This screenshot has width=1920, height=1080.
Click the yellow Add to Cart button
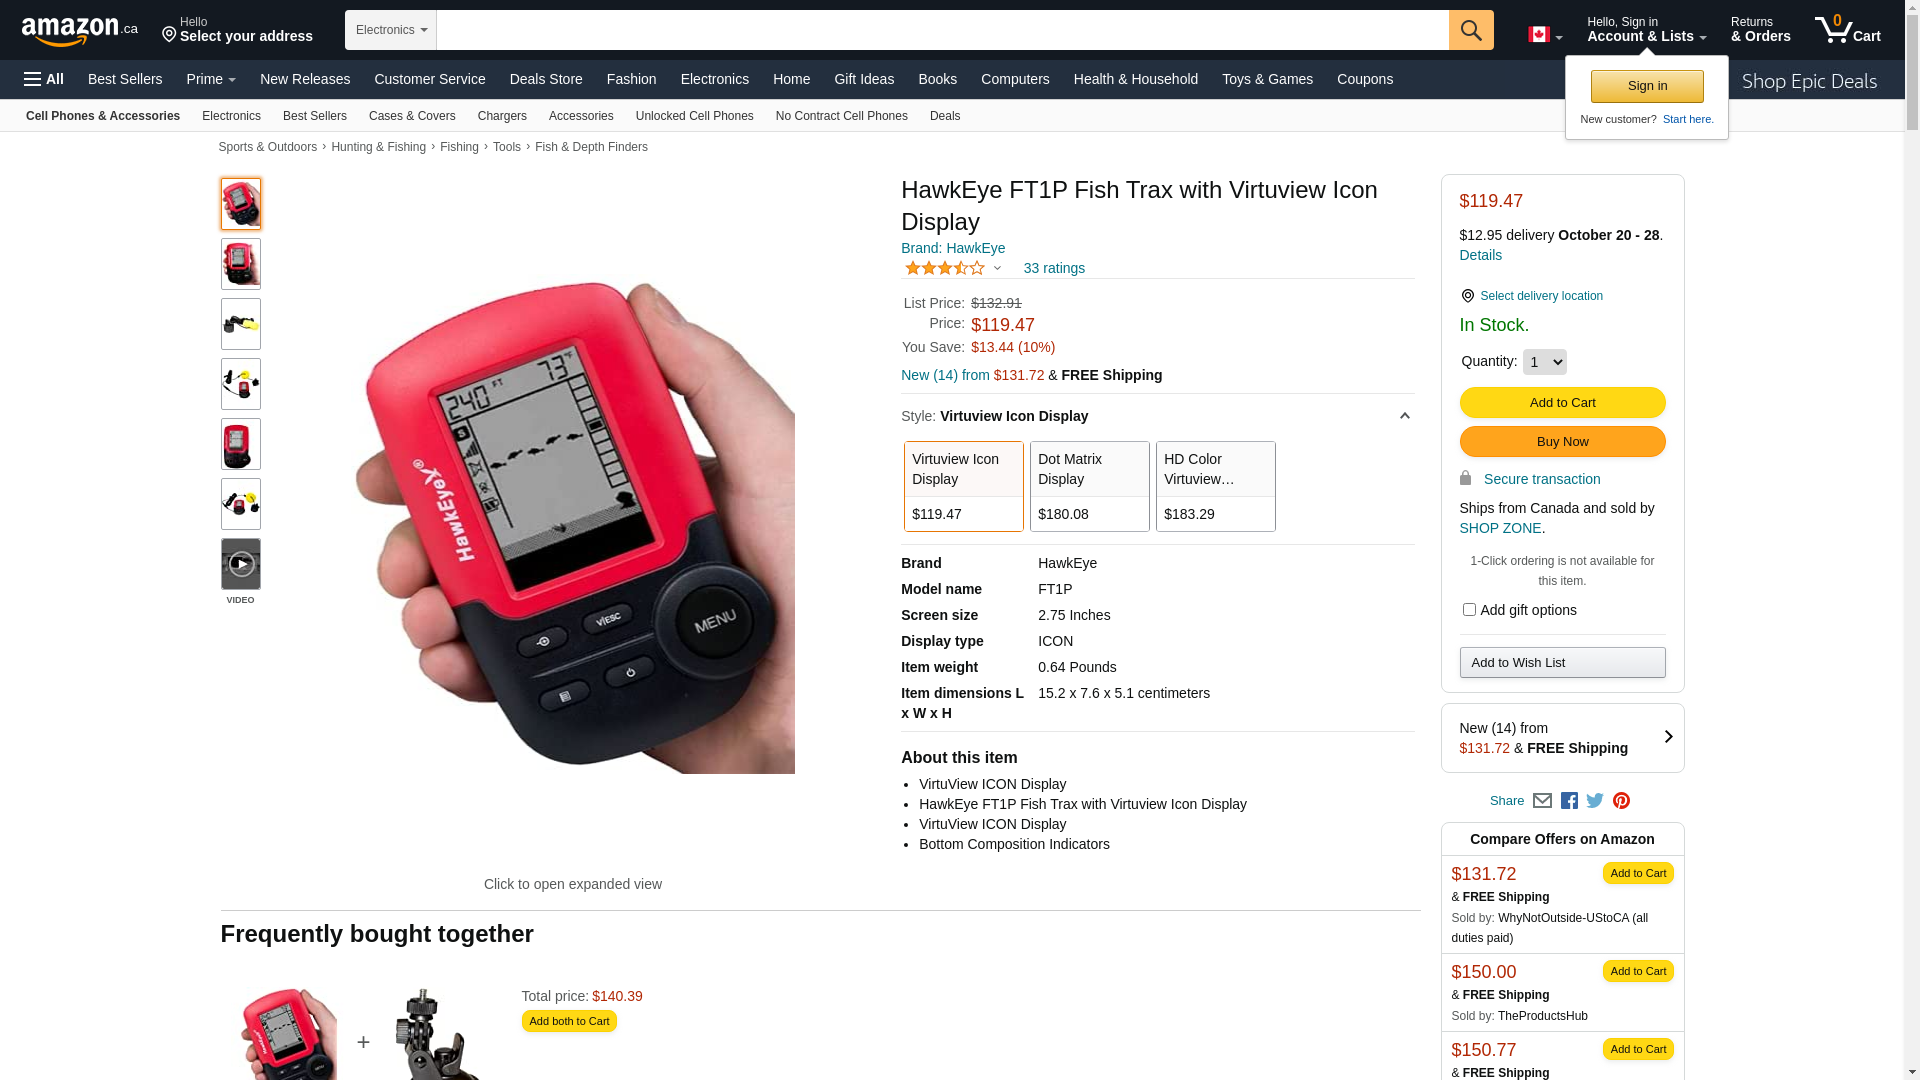pos(1563,403)
